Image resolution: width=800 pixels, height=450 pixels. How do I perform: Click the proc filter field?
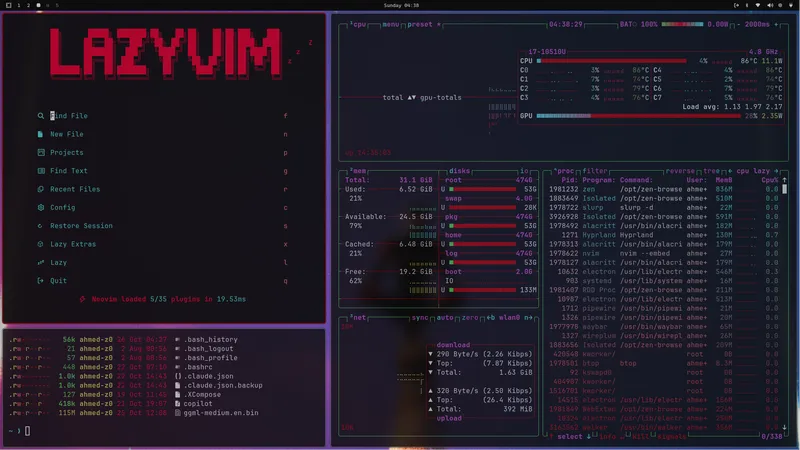coord(595,171)
